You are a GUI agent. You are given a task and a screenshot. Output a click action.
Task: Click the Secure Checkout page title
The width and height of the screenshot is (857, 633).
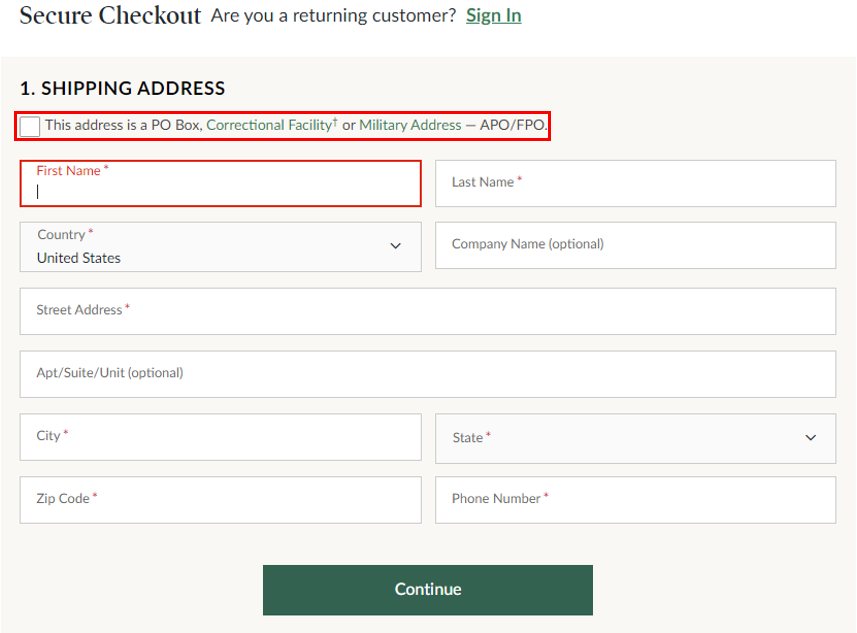(110, 15)
